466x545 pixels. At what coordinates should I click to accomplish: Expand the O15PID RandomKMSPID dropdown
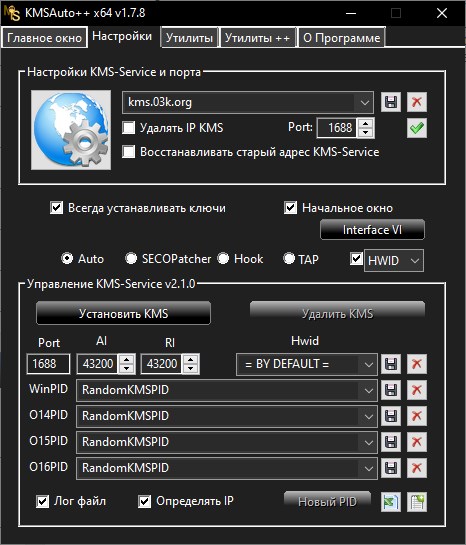[368, 442]
